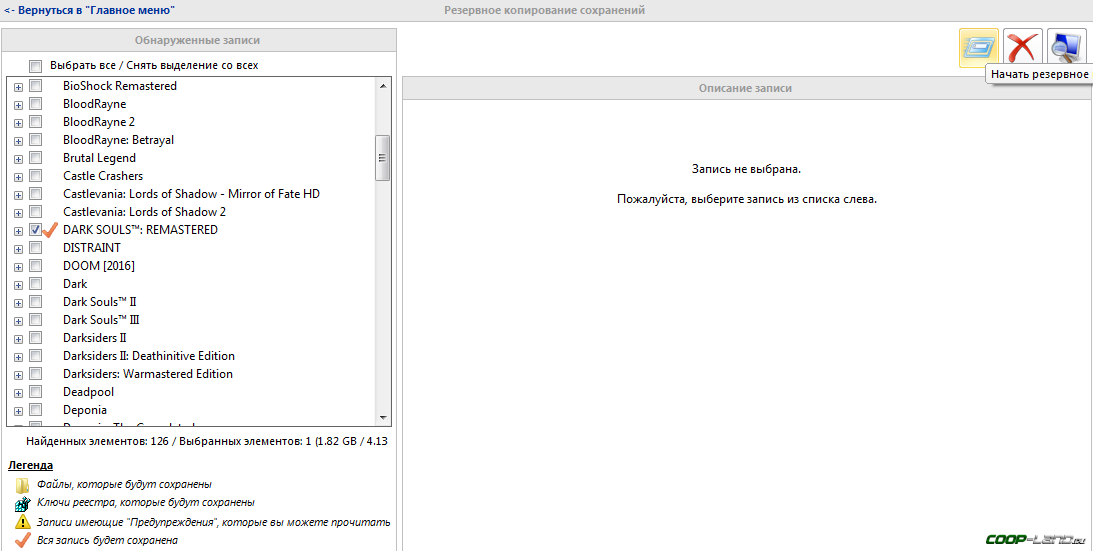Select Darksiders II: Deathinitive Edition in list
Viewport: 1093px width, 551px height.
[149, 356]
